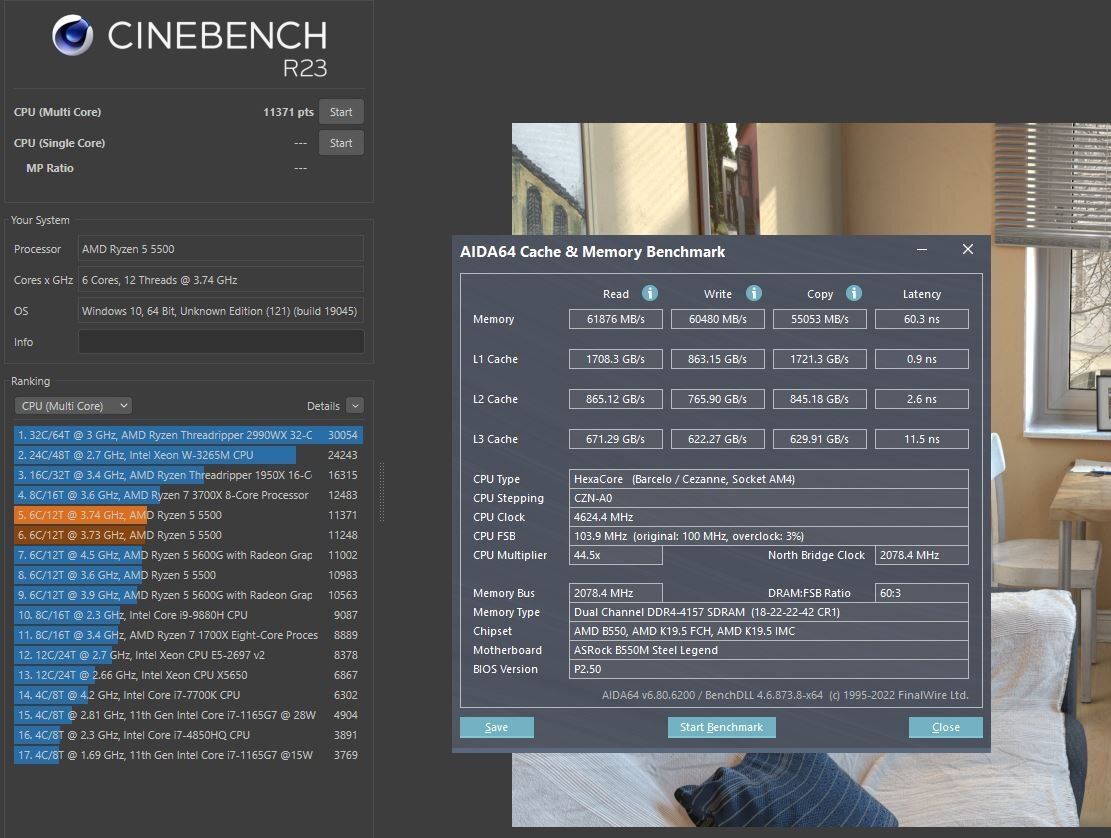Click the CPU Multiplier value 44.5x

[616, 555]
